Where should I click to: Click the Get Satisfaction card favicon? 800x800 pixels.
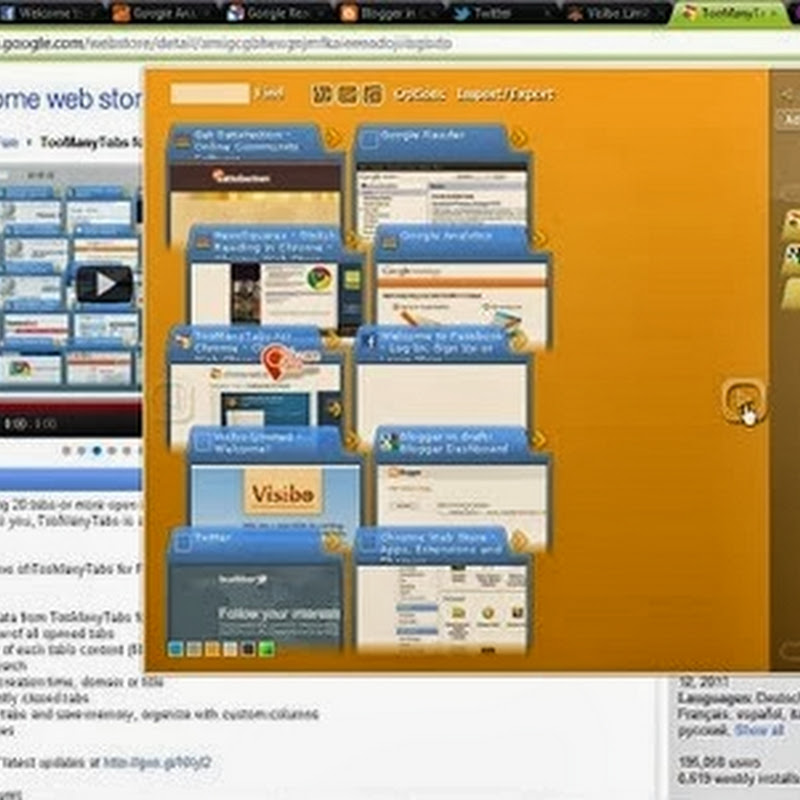183,140
